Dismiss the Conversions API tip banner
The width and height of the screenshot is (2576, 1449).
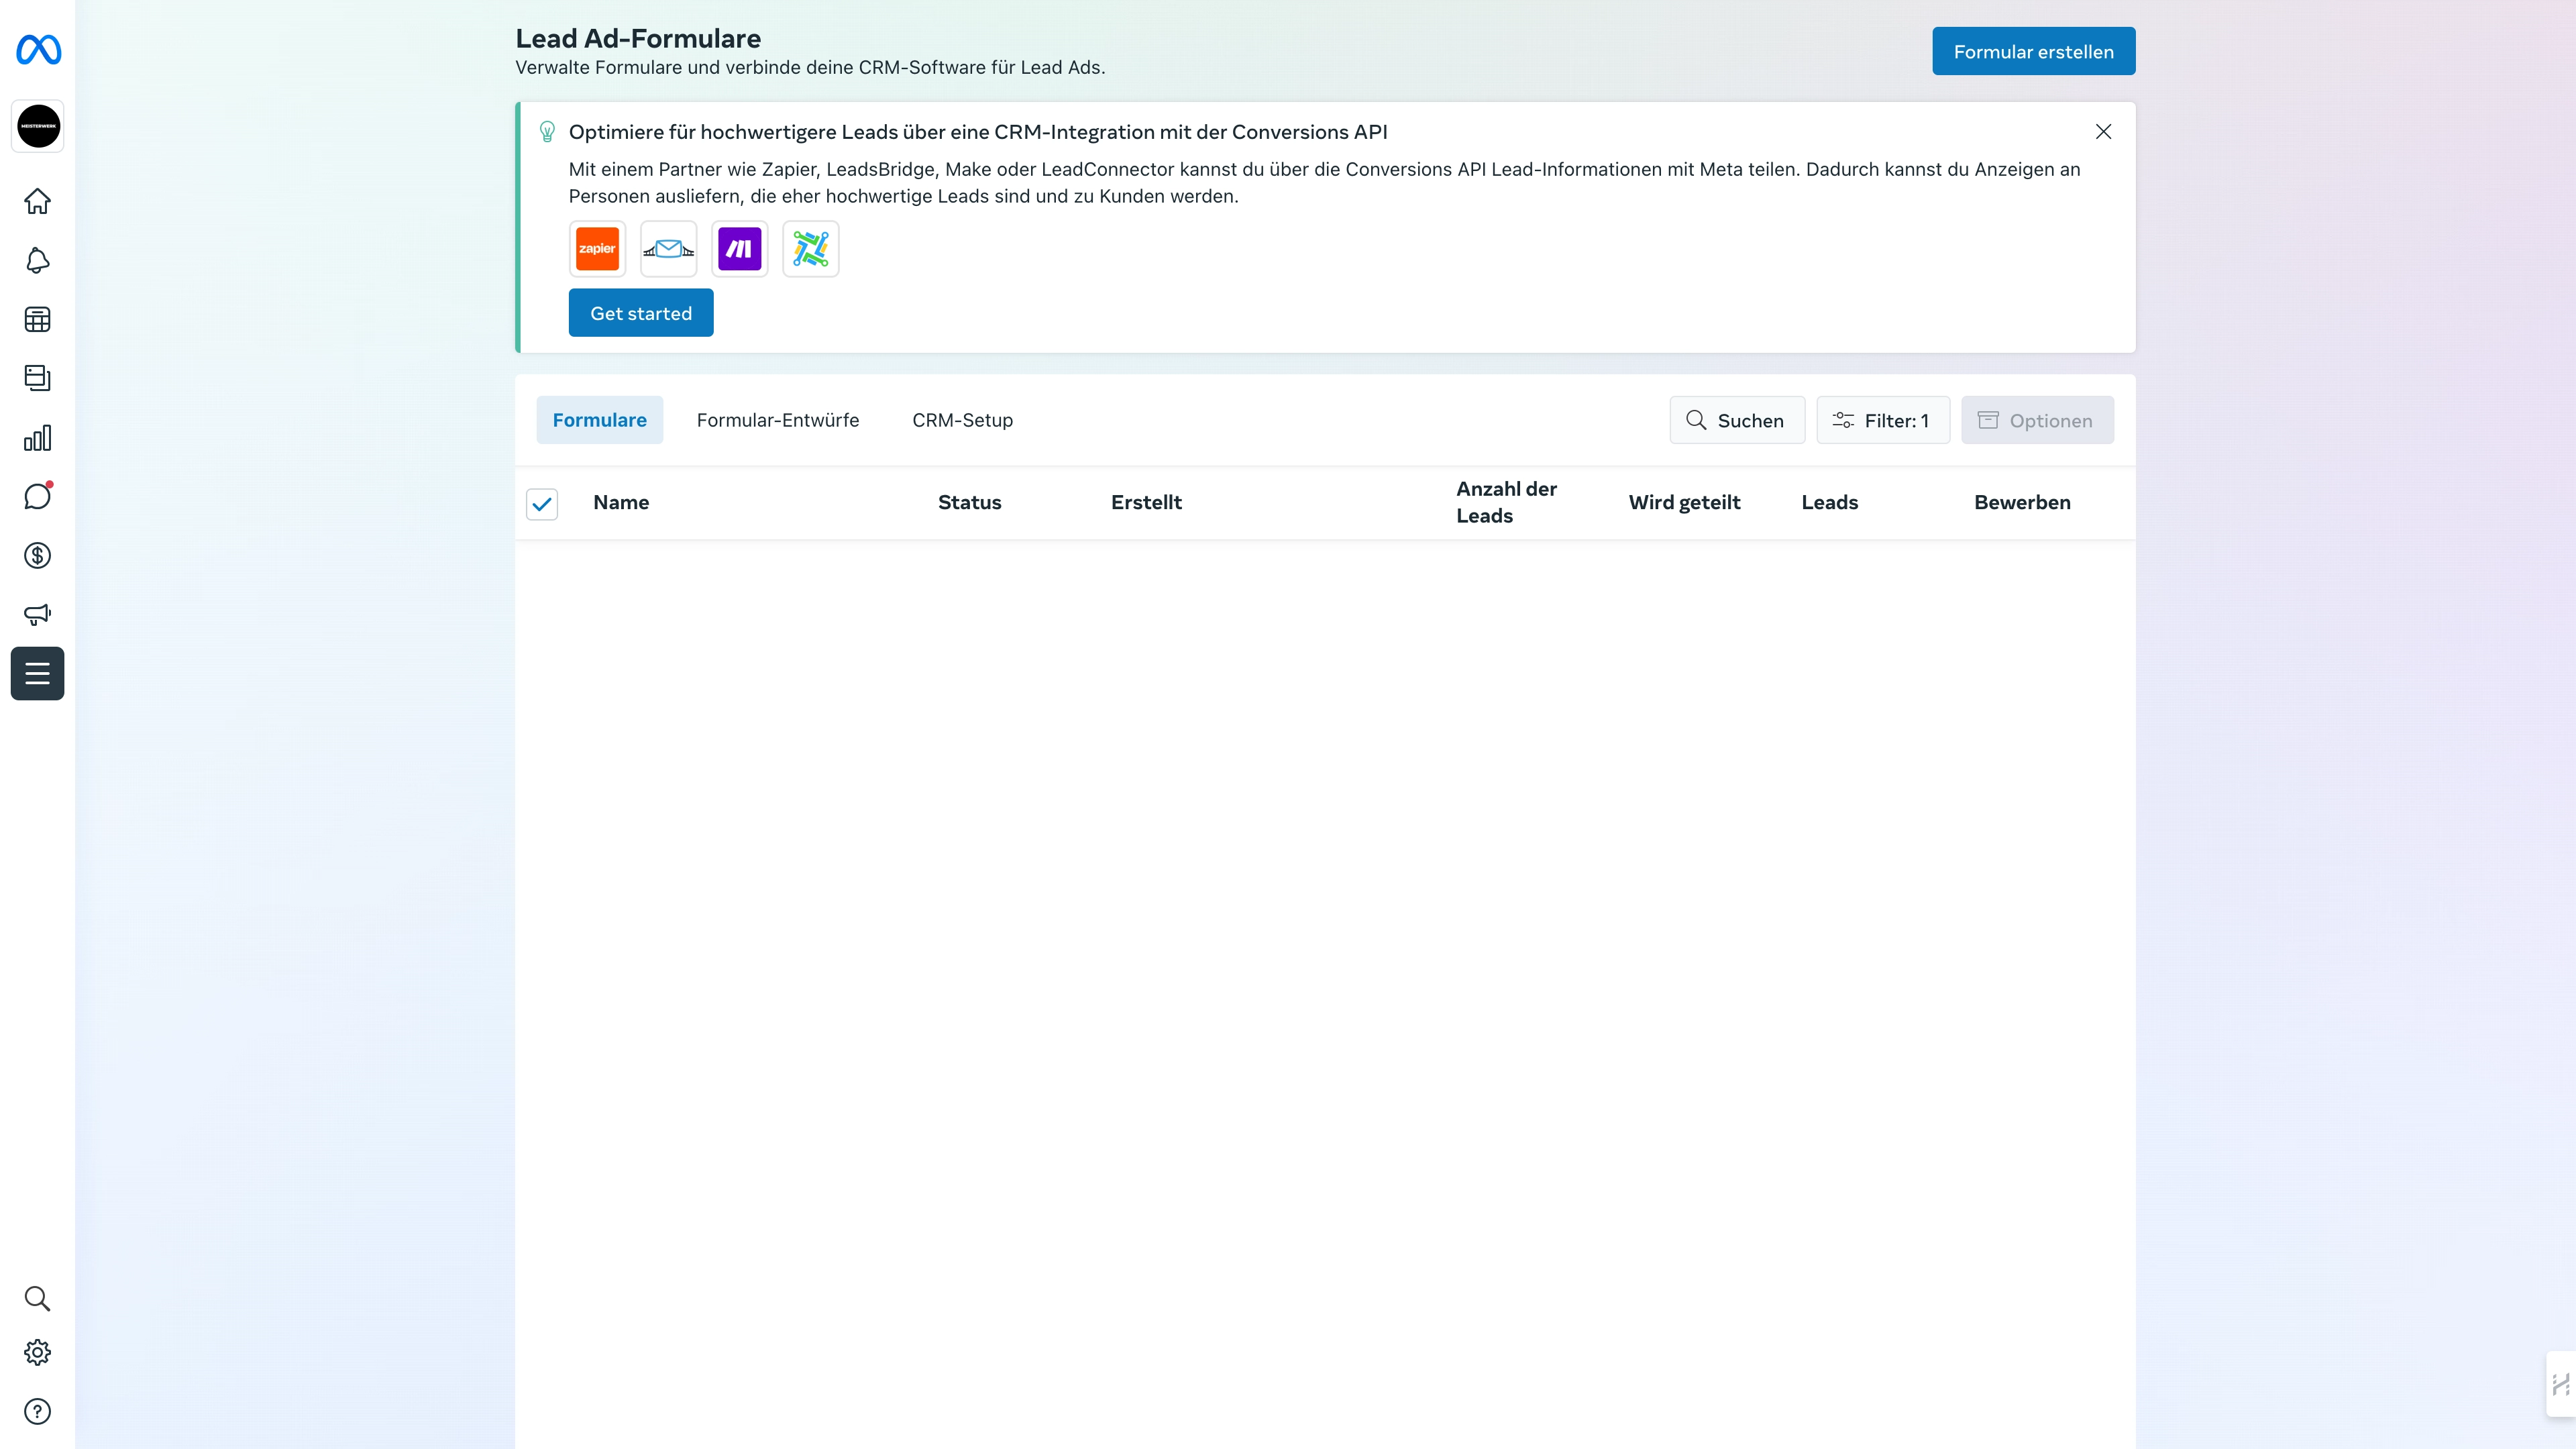coord(2103,132)
